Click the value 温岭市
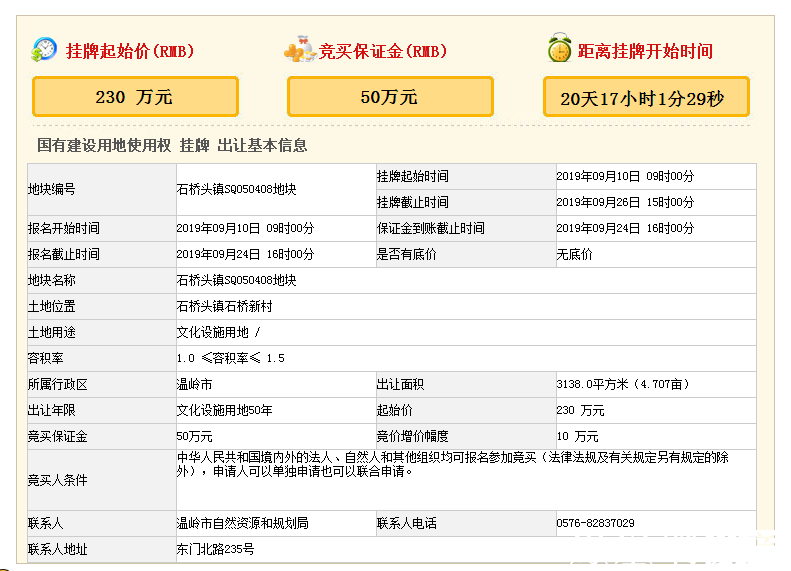Image resolution: width=791 pixels, height=571 pixels. [x=194, y=384]
